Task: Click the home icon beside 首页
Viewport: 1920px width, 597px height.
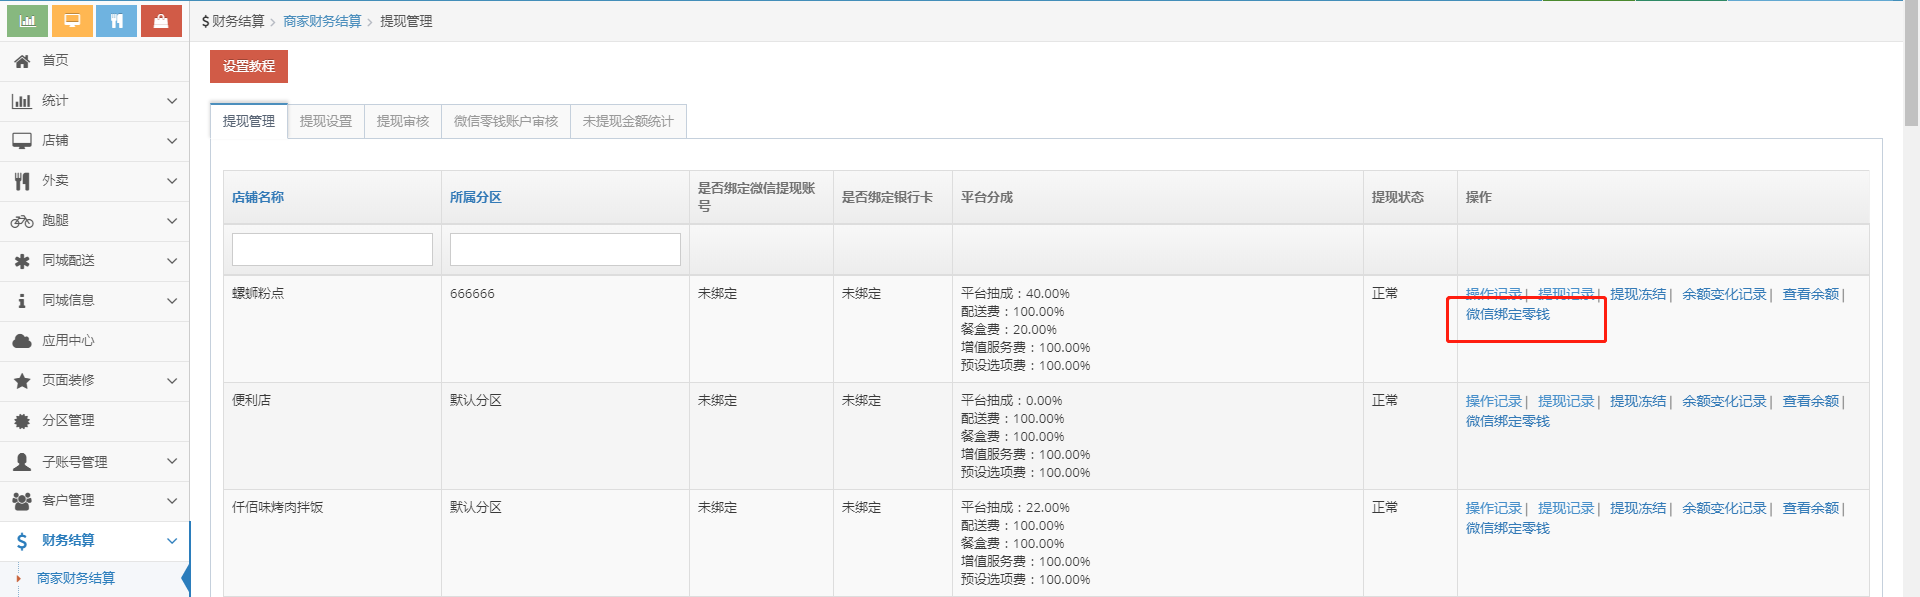Action: (22, 61)
